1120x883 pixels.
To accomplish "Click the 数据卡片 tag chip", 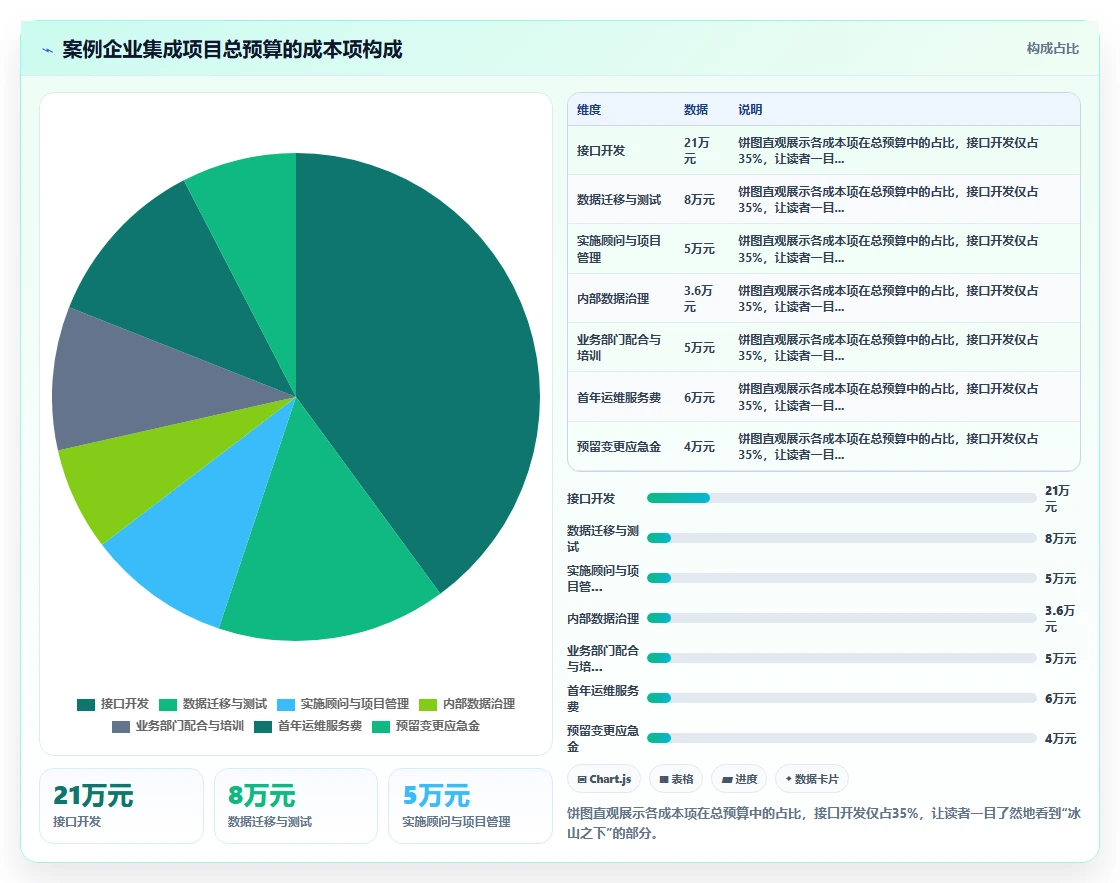I will 811,779.
